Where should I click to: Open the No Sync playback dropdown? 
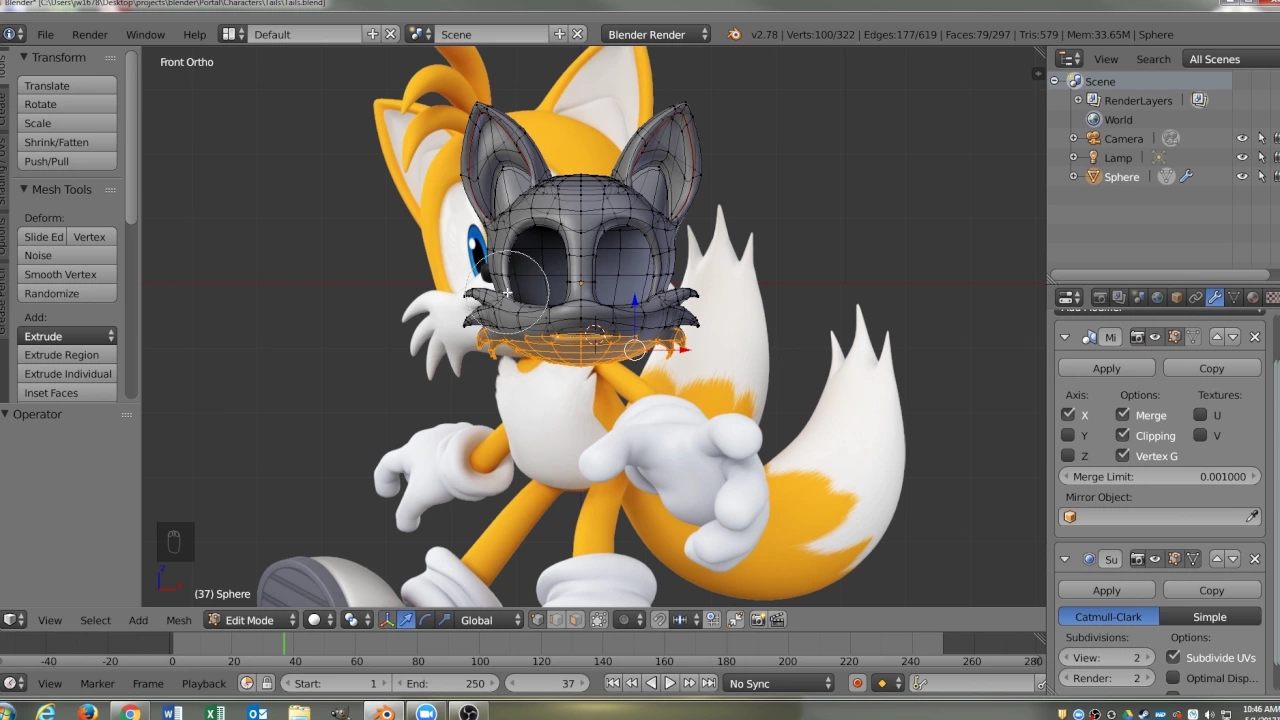pyautogui.click(x=779, y=683)
